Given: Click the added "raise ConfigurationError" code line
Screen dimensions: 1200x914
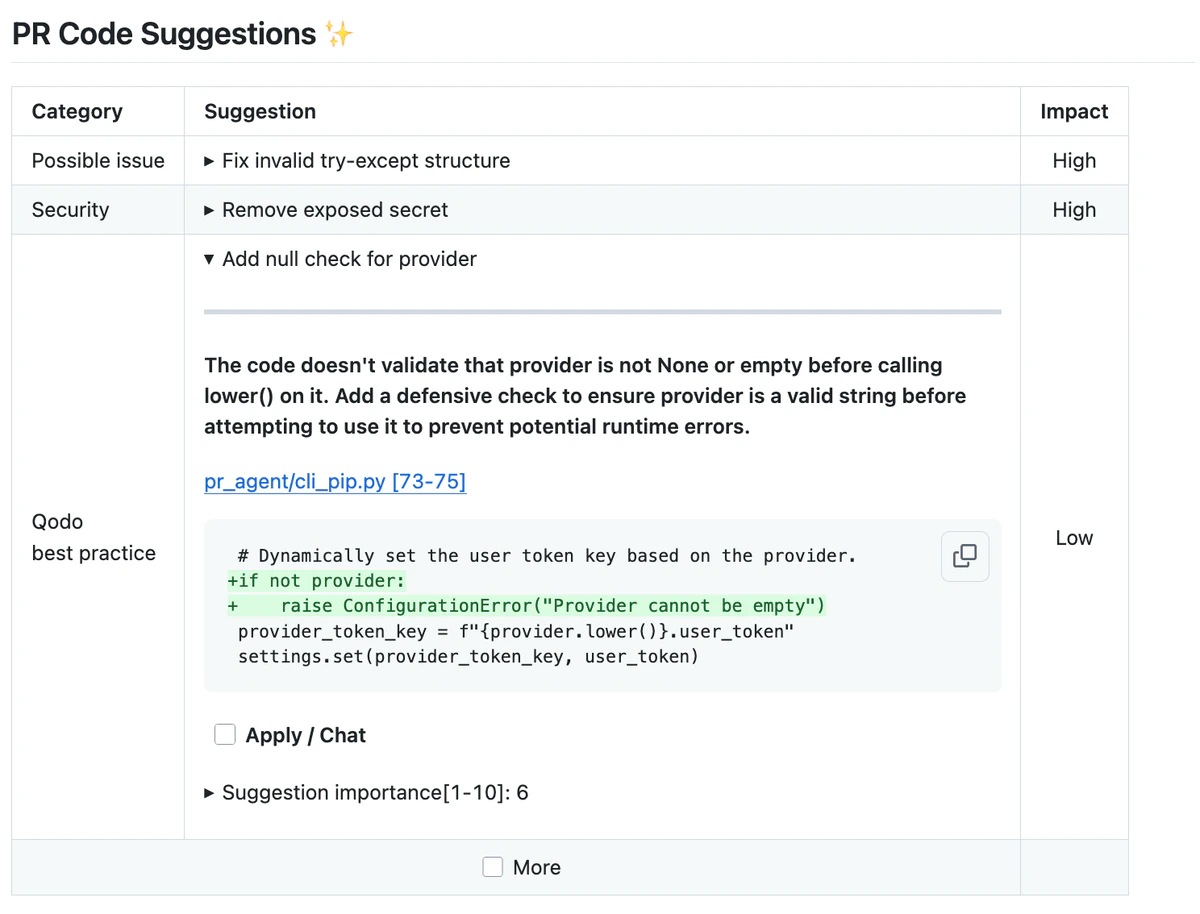Looking at the screenshot, I should point(552,606).
